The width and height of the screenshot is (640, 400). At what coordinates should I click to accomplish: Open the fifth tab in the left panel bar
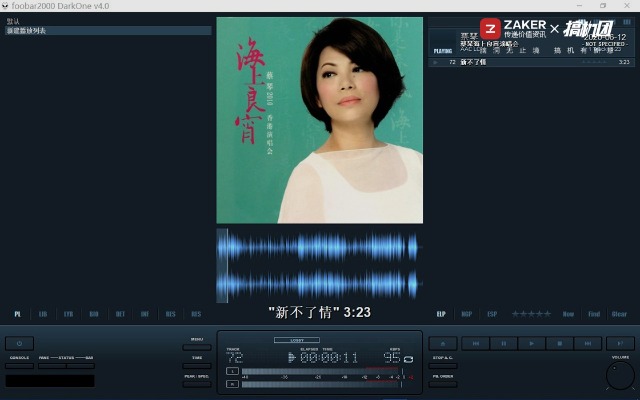(120, 314)
